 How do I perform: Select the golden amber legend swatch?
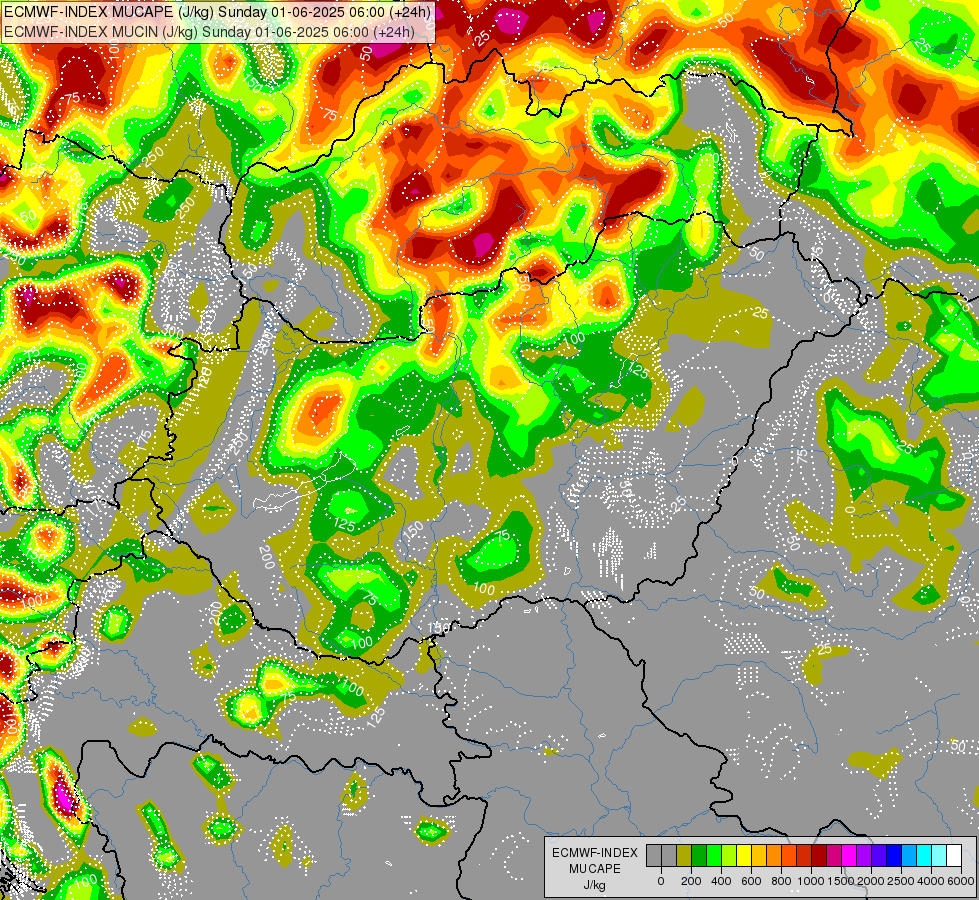[759, 855]
